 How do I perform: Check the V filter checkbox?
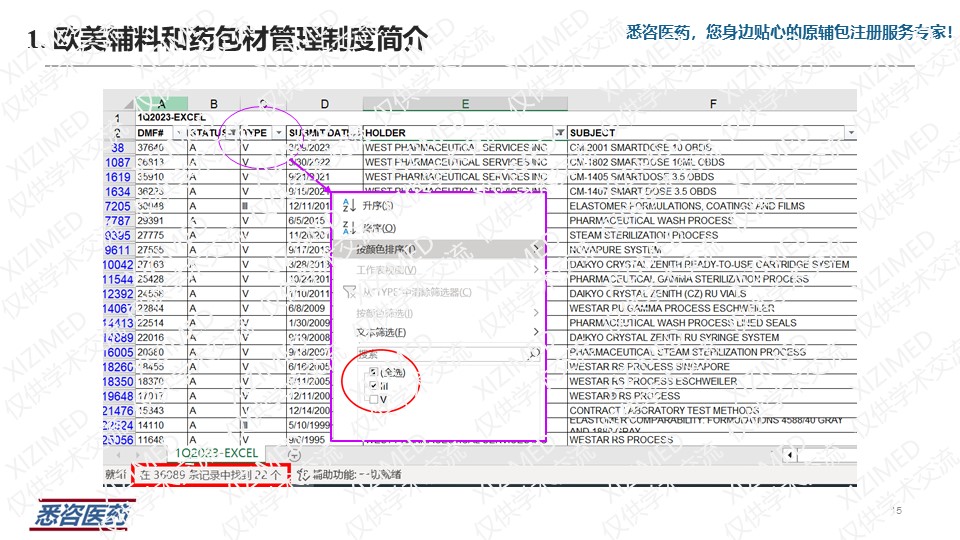tap(373, 399)
